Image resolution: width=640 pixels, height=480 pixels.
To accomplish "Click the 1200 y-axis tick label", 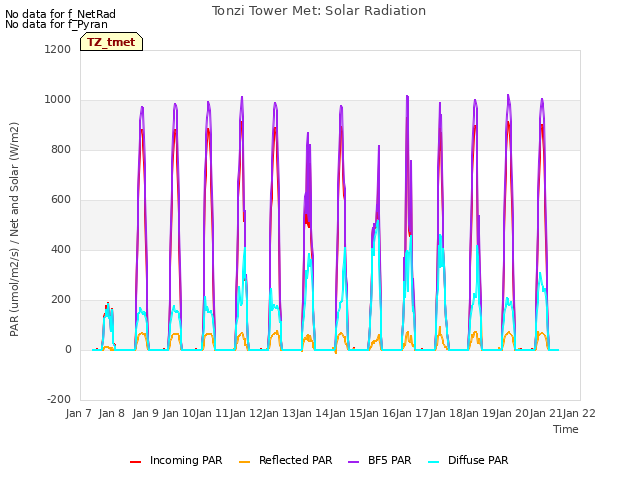I will (58, 49).
